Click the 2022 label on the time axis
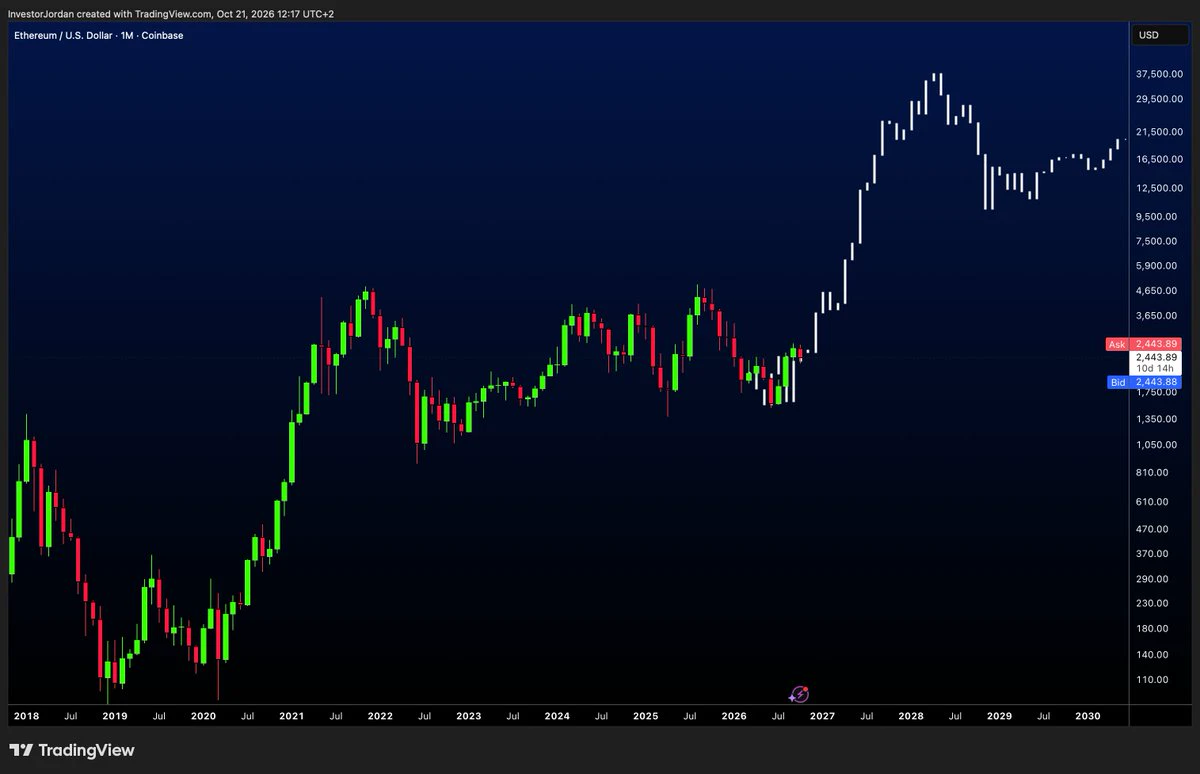1200x774 pixels. click(x=380, y=717)
